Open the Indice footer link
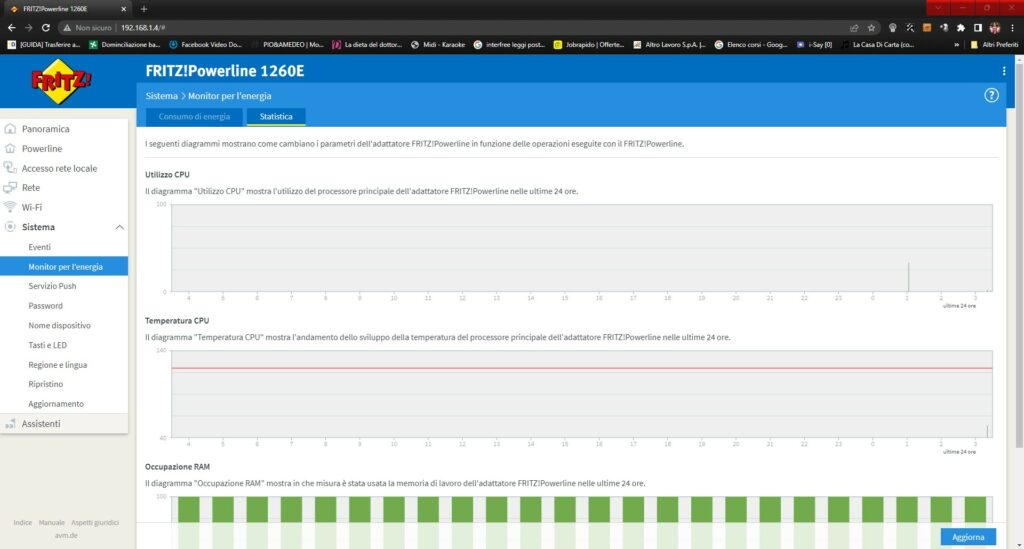The width and height of the screenshot is (1024, 549). click(x=22, y=522)
